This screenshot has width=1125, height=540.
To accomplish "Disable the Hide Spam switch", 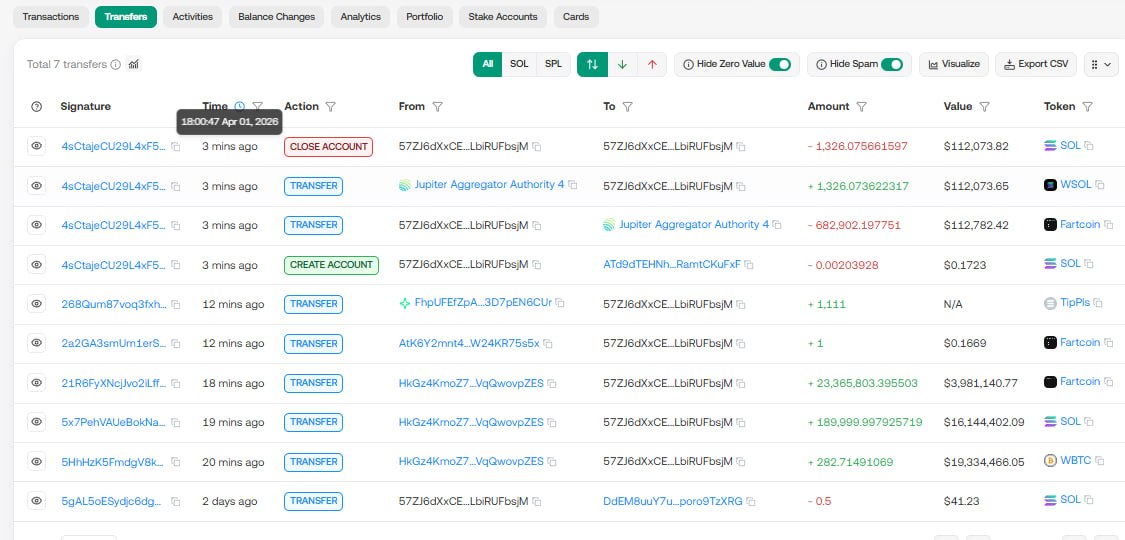I will (892, 64).
